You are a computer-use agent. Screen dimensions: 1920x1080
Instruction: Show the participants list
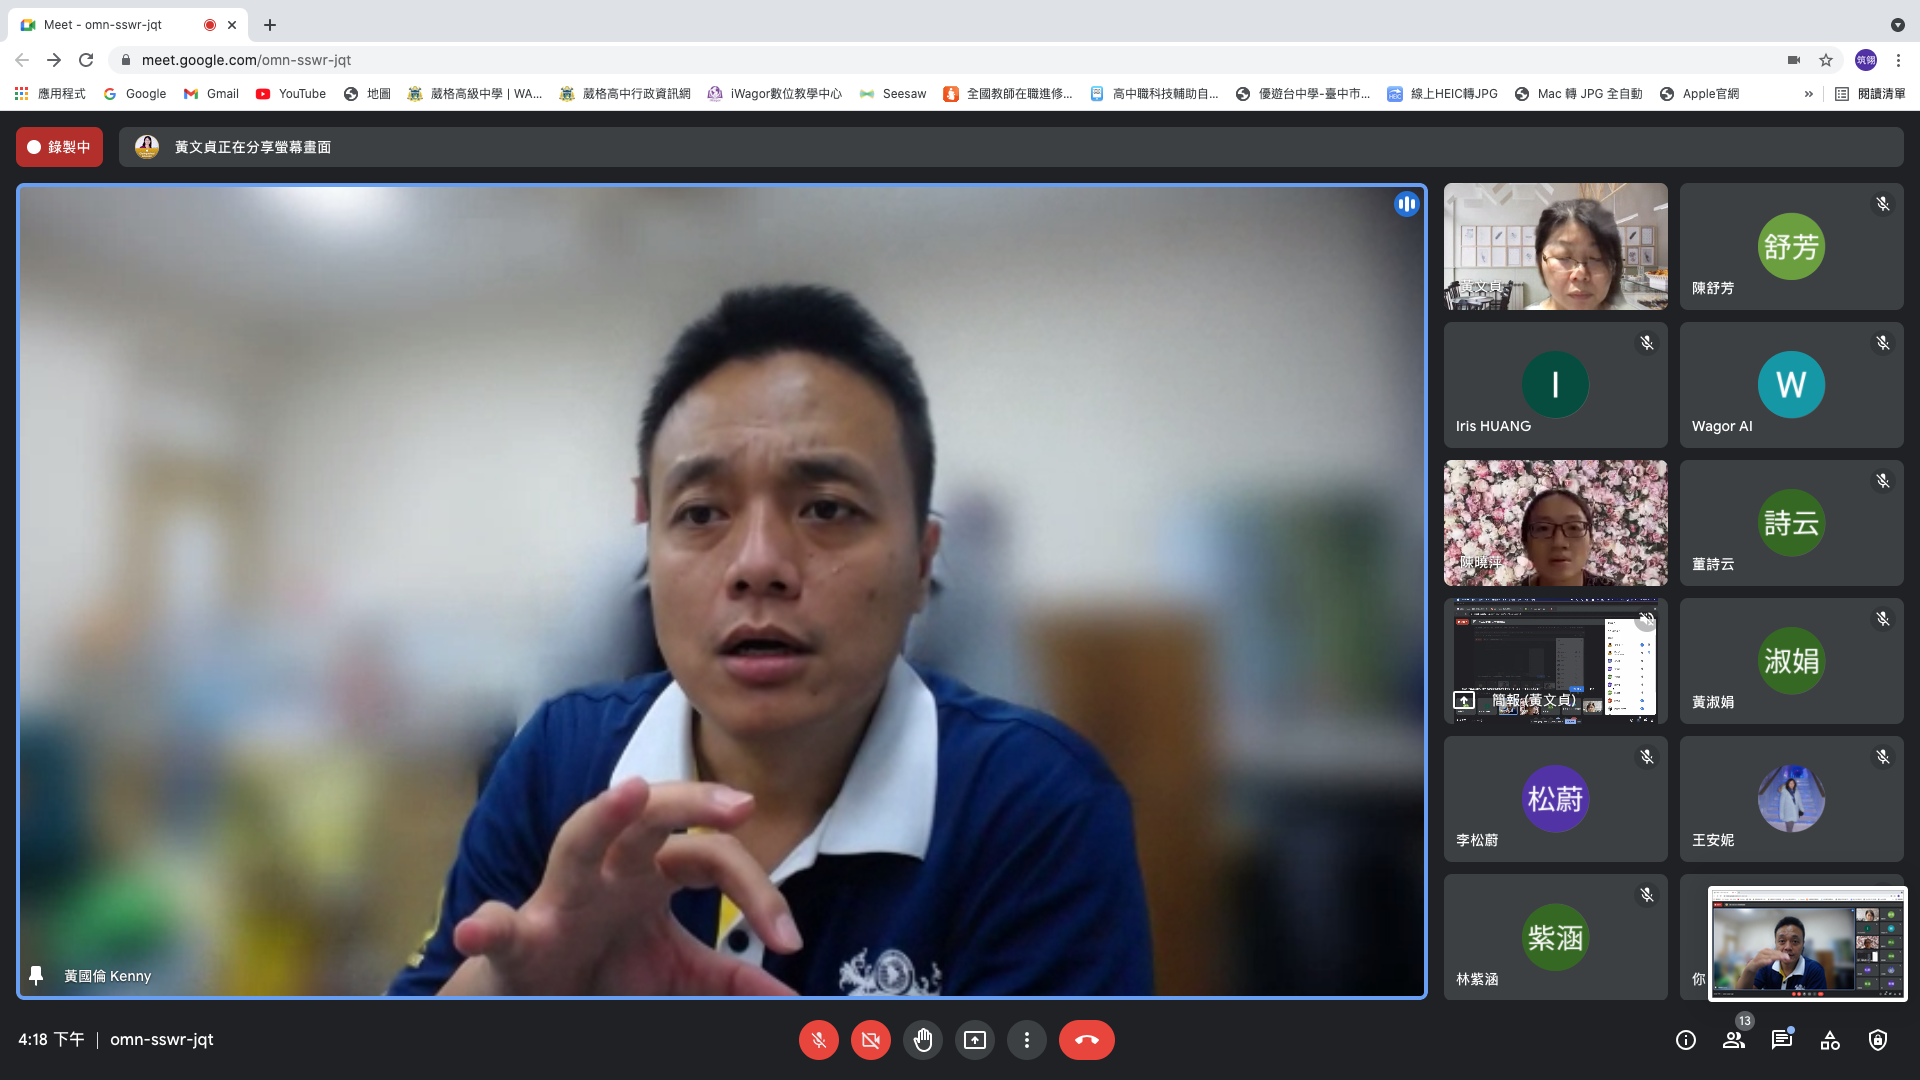pos(1734,1040)
